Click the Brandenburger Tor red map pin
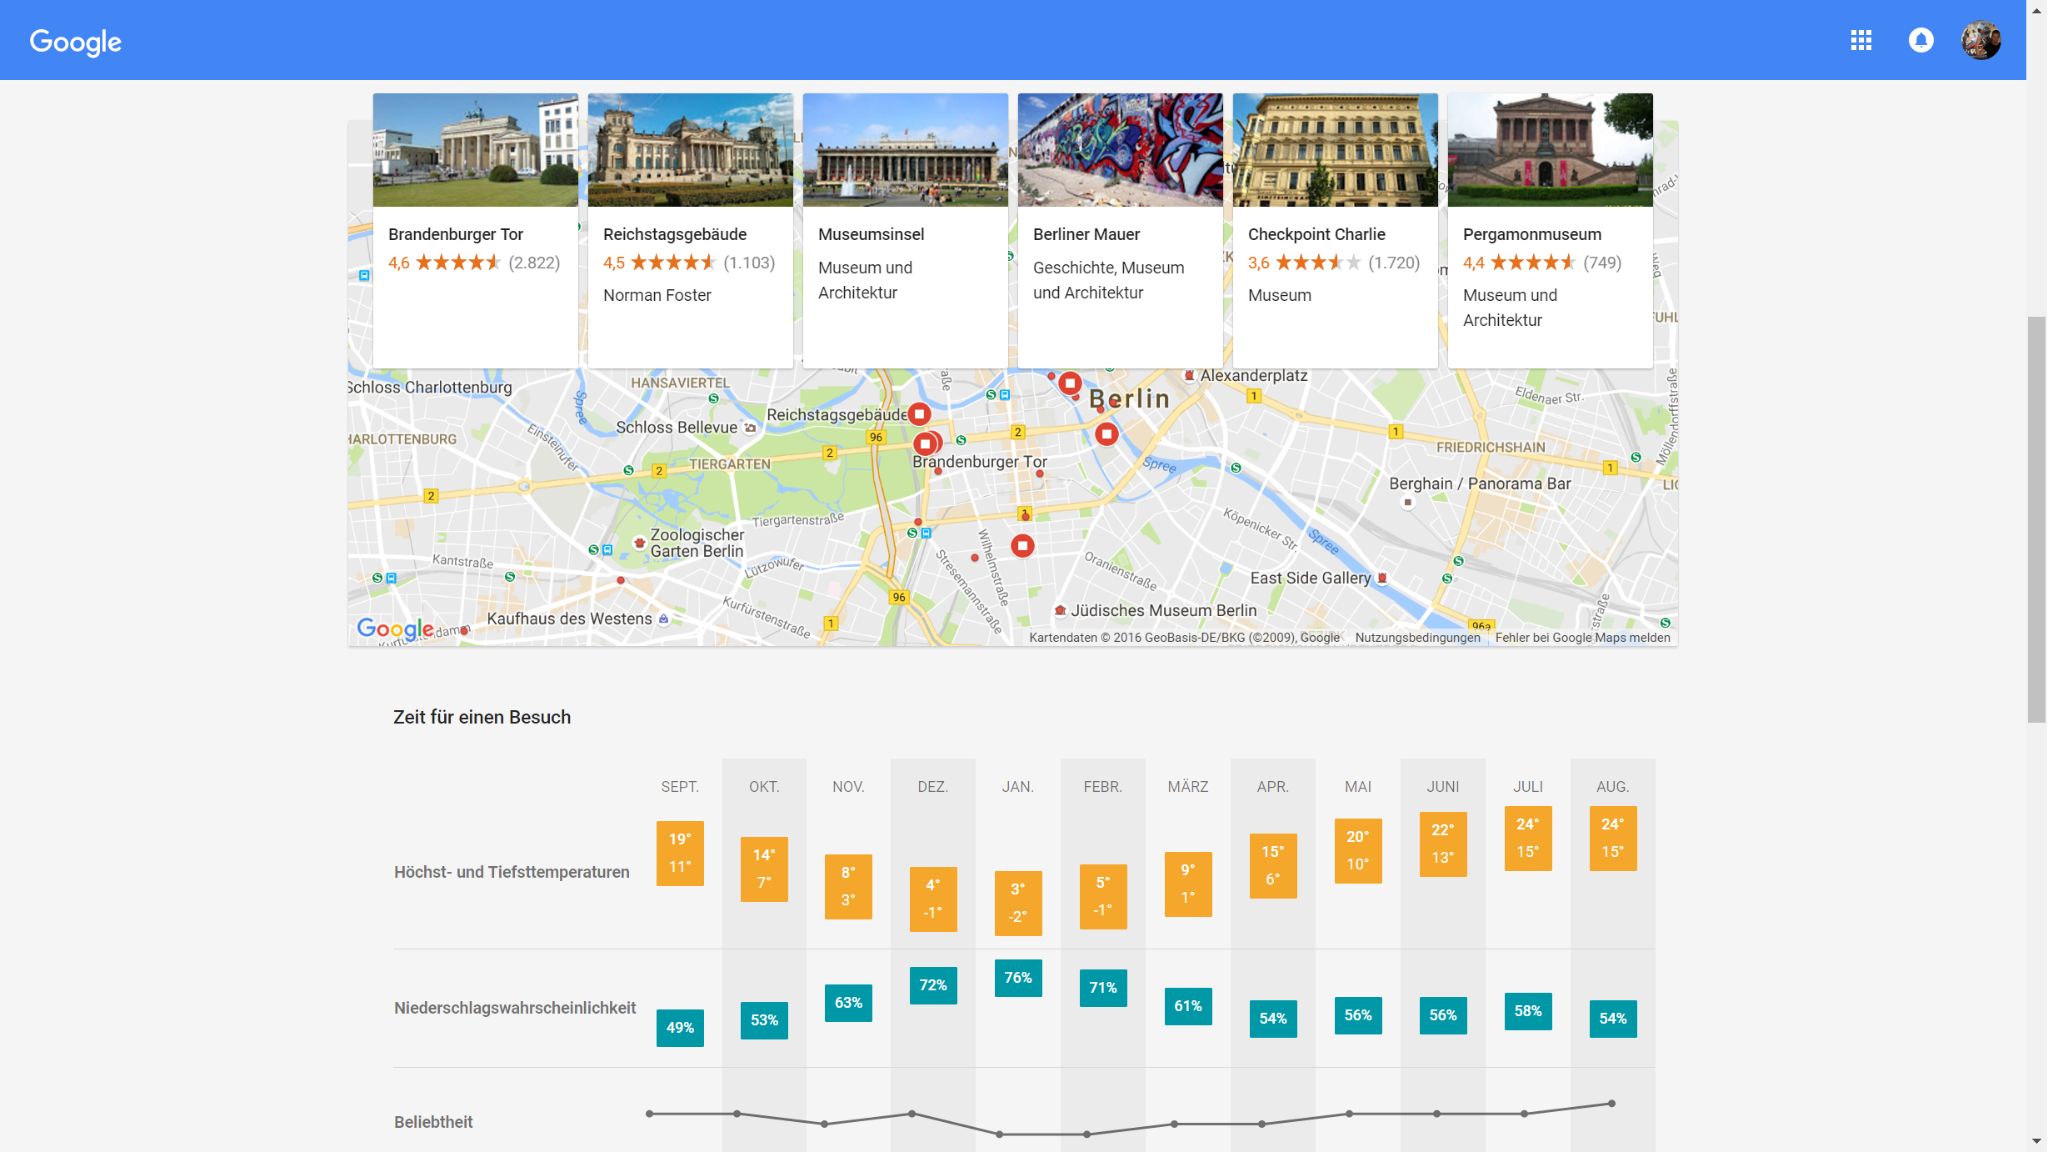This screenshot has width=2048, height=1152. coord(926,443)
